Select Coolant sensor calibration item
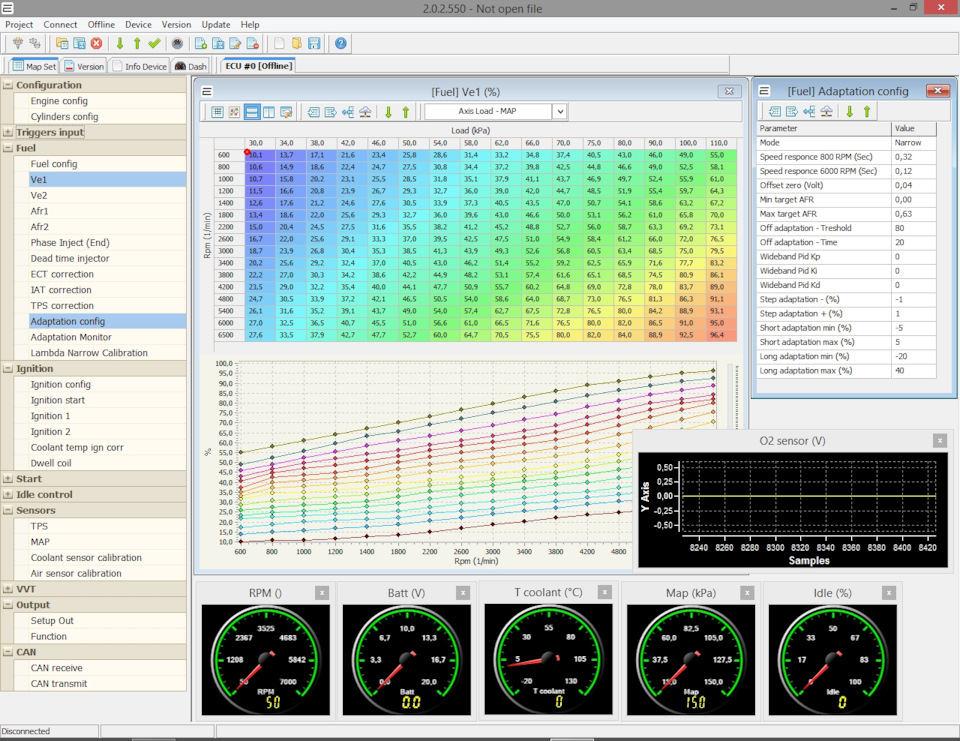Image resolution: width=960 pixels, height=741 pixels. 86,558
